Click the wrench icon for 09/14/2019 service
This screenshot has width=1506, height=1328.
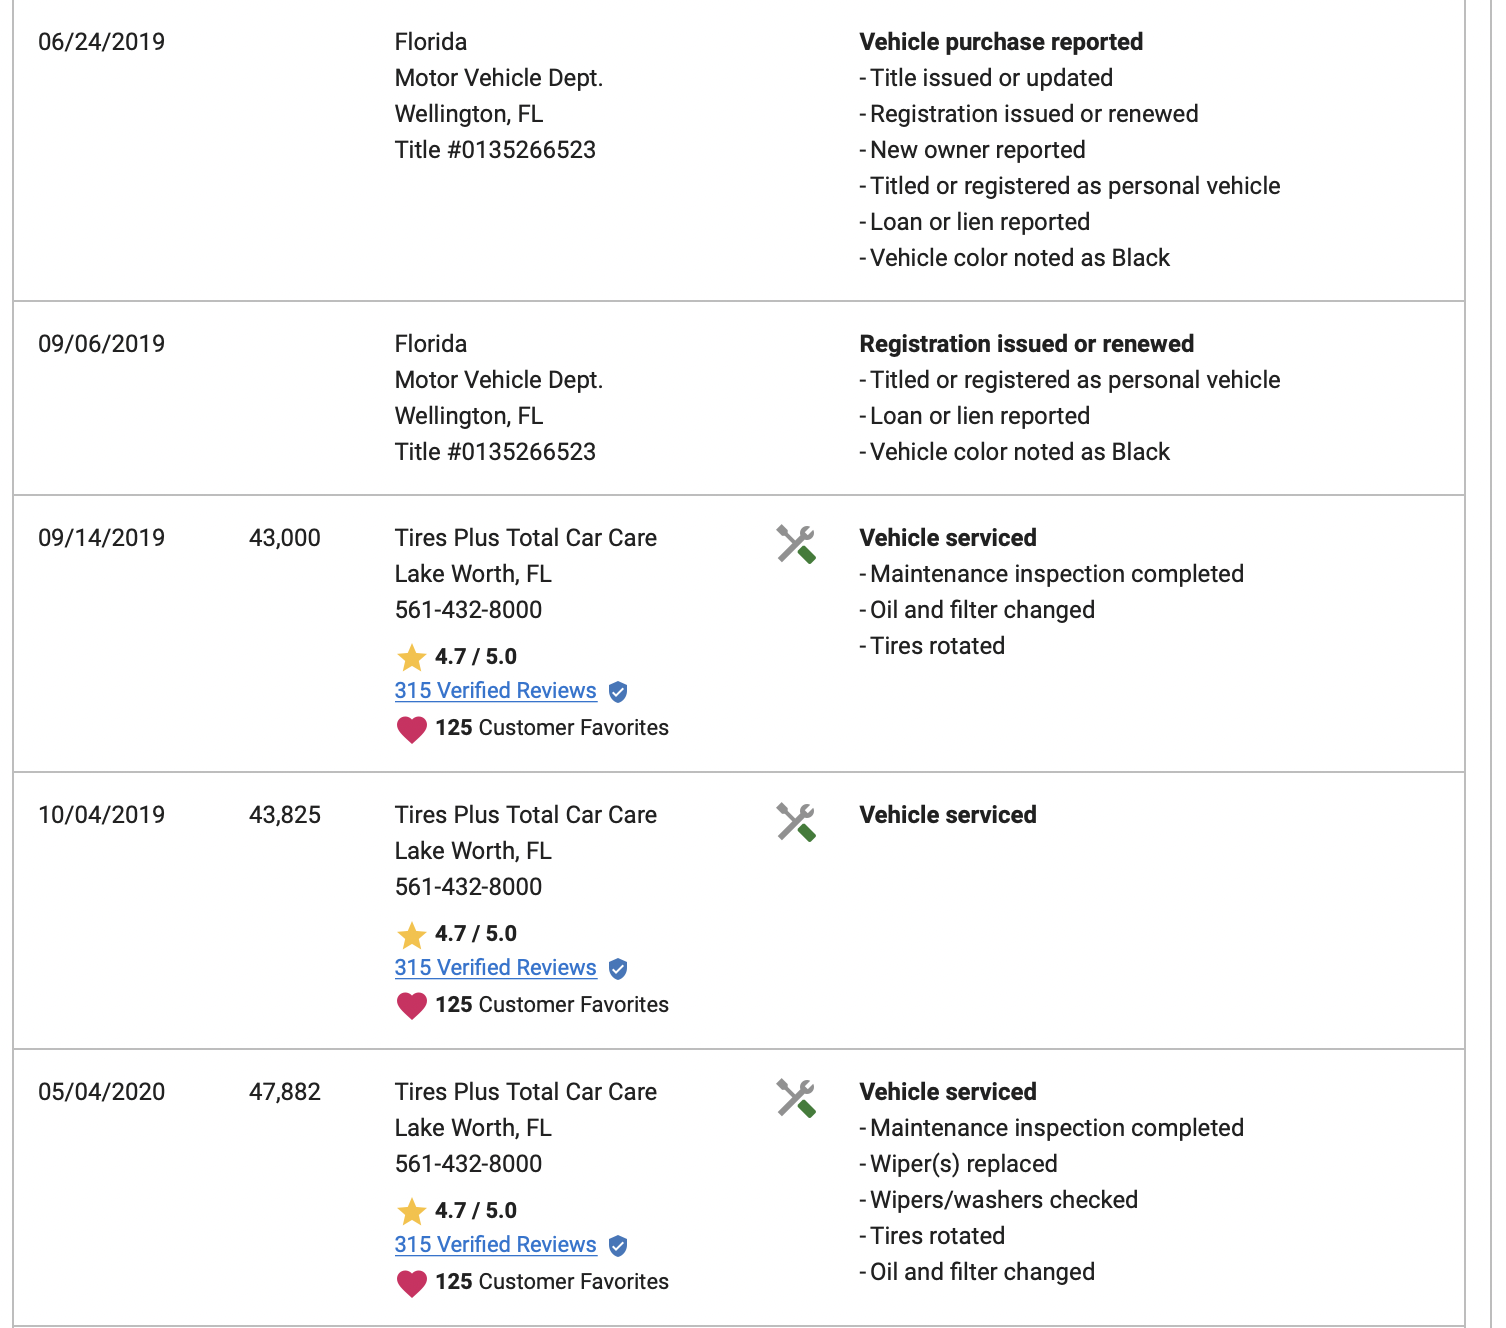(x=796, y=545)
